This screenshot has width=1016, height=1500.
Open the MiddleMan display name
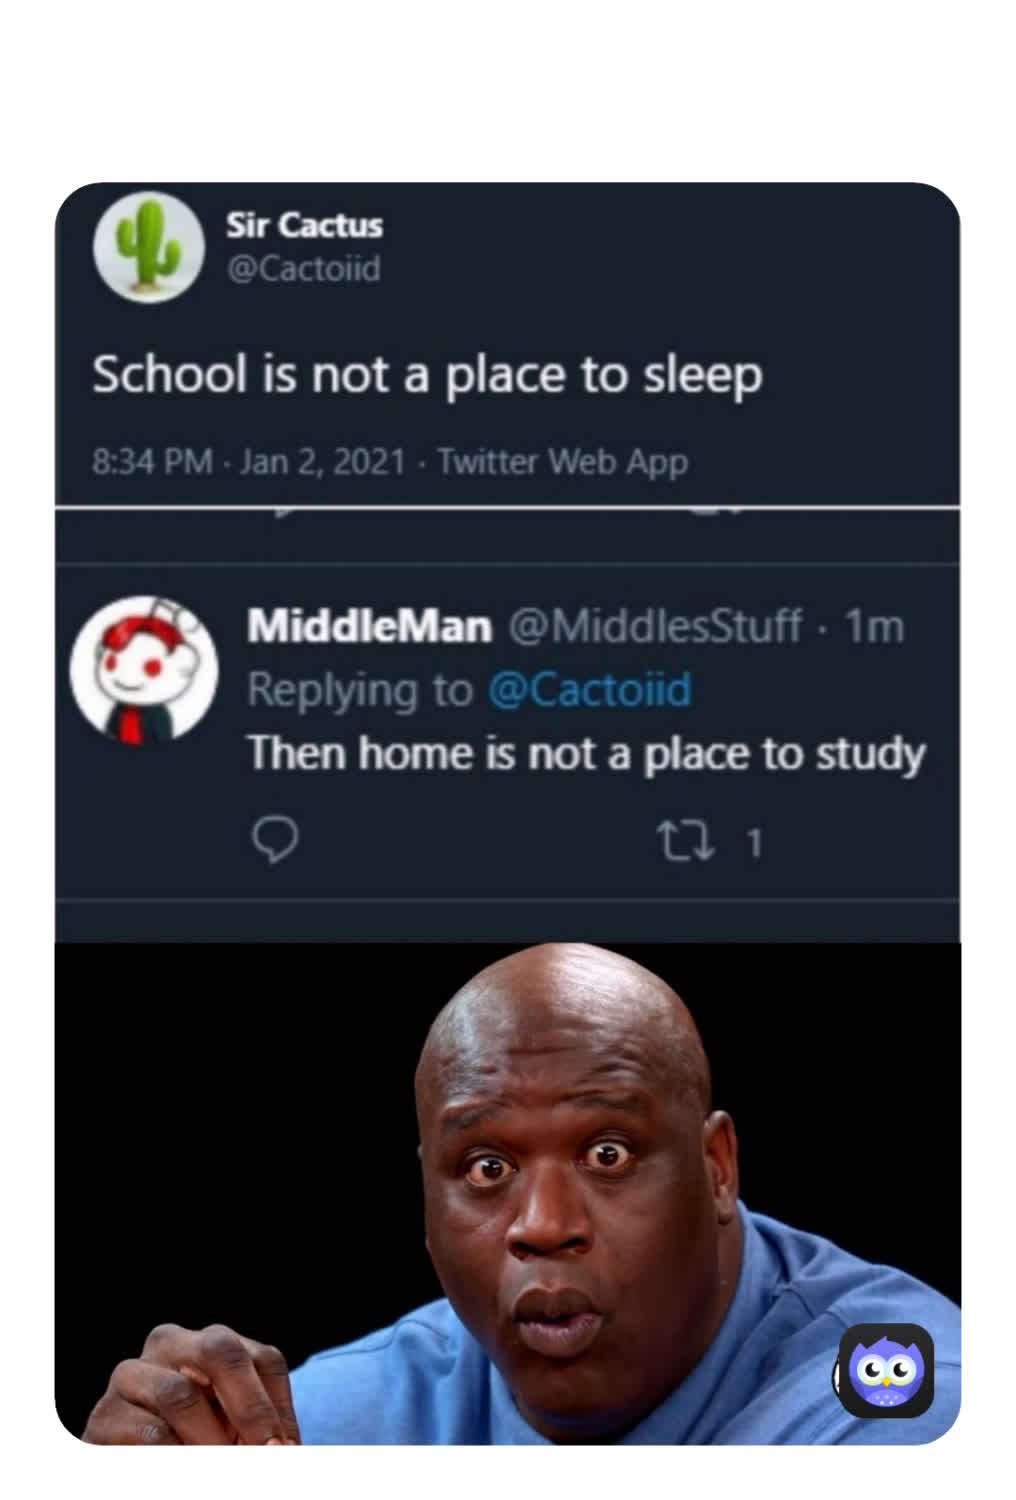pos(370,627)
